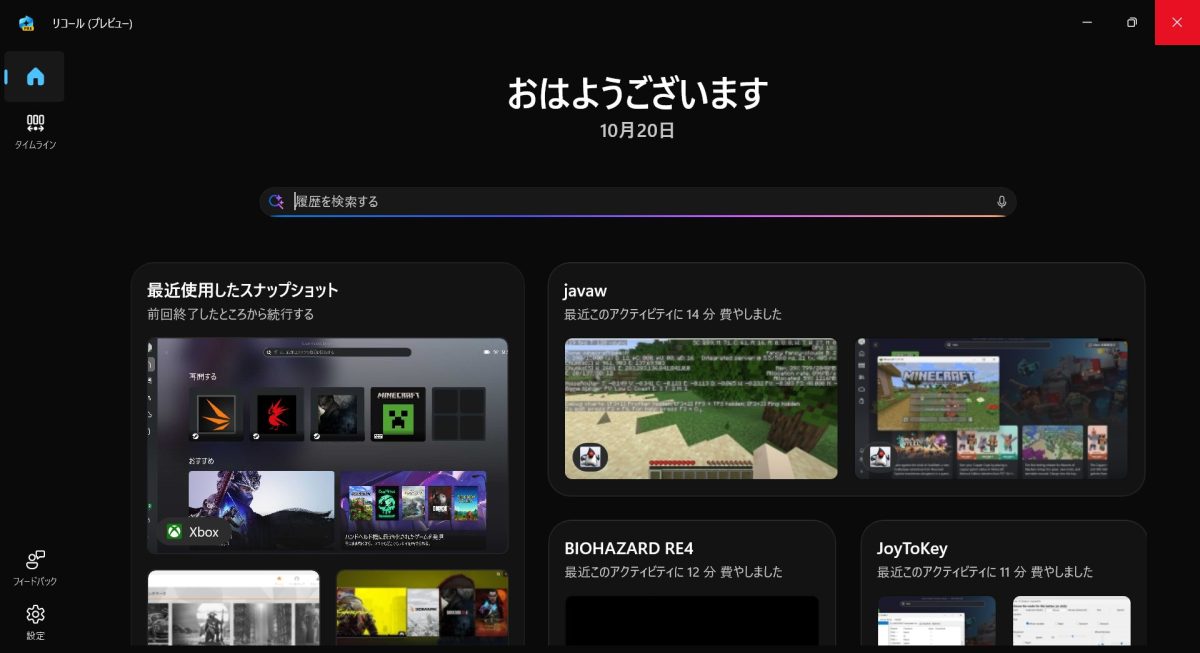Image resolution: width=1200 pixels, height=653 pixels.
Task: Click the Recall search sparkle icon
Action: click(x=277, y=202)
